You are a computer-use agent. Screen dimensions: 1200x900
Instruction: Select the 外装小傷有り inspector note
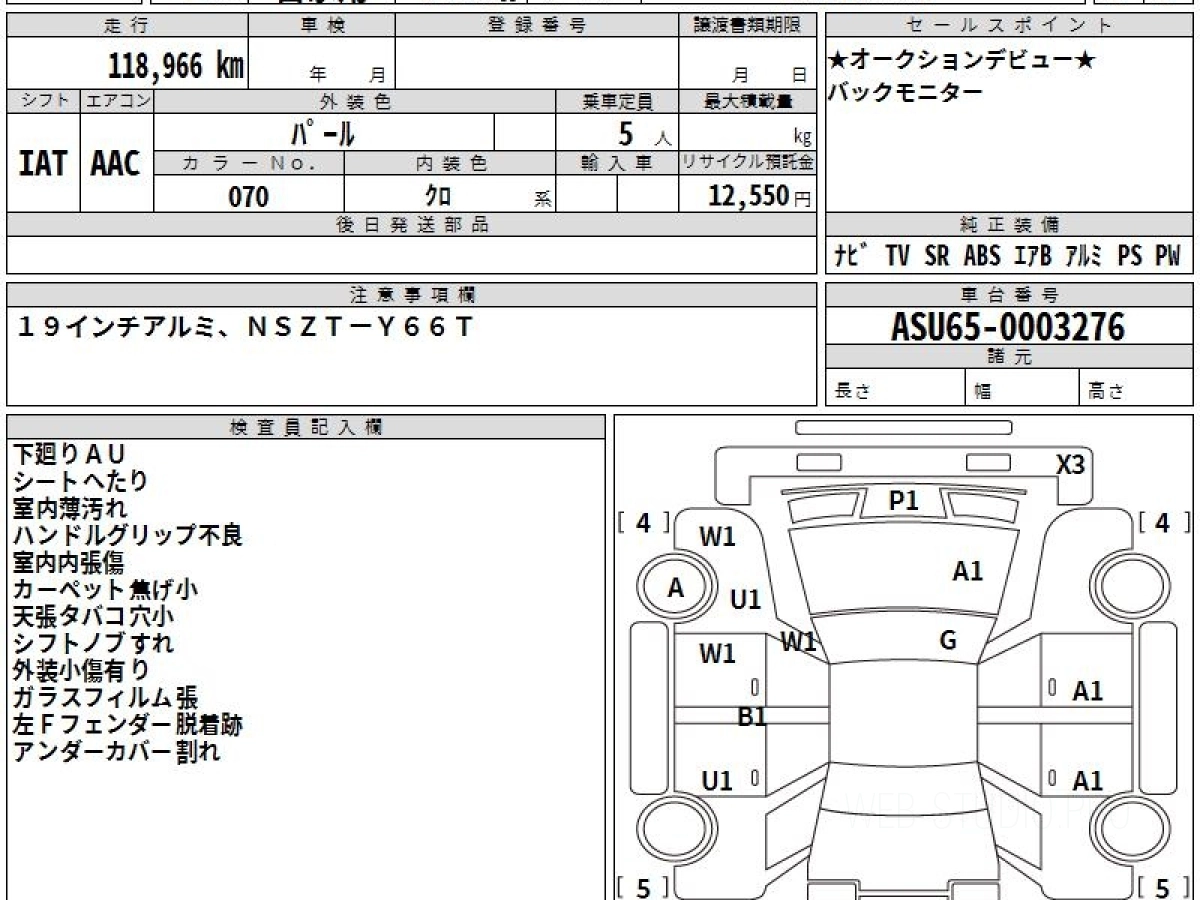click(81, 670)
